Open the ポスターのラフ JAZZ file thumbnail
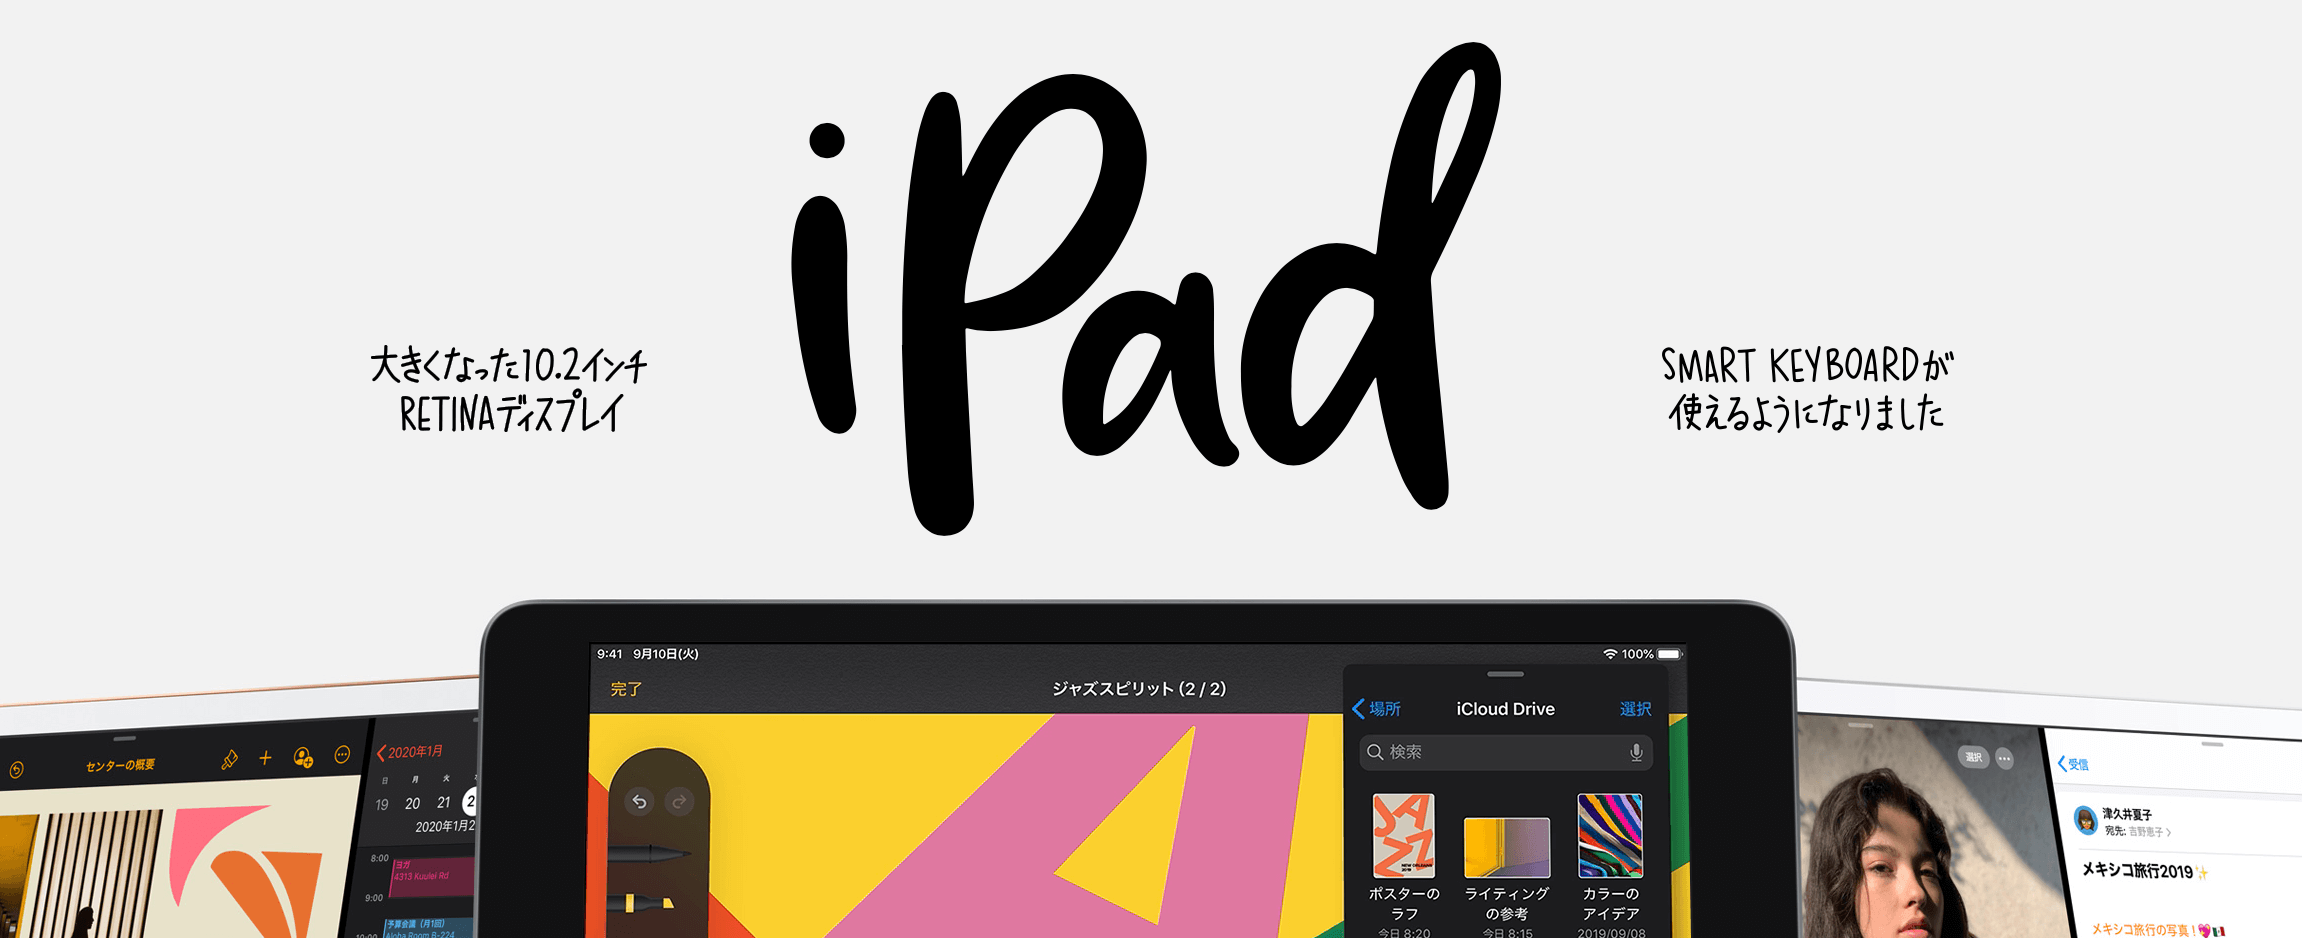The width and height of the screenshot is (2302, 938). (x=1403, y=836)
